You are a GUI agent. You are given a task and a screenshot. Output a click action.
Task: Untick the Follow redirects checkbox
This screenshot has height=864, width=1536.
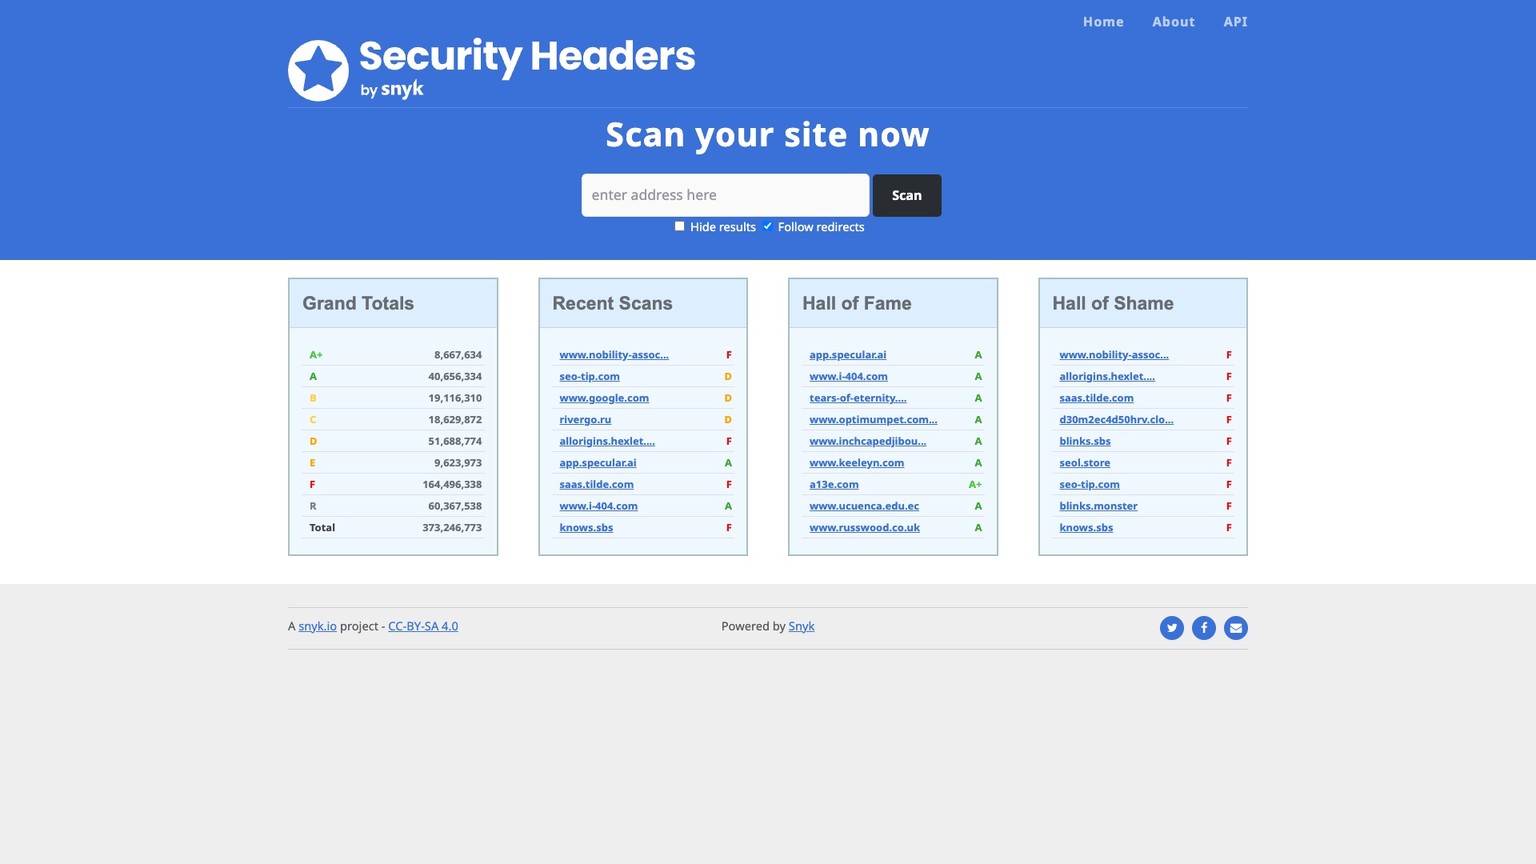(768, 226)
